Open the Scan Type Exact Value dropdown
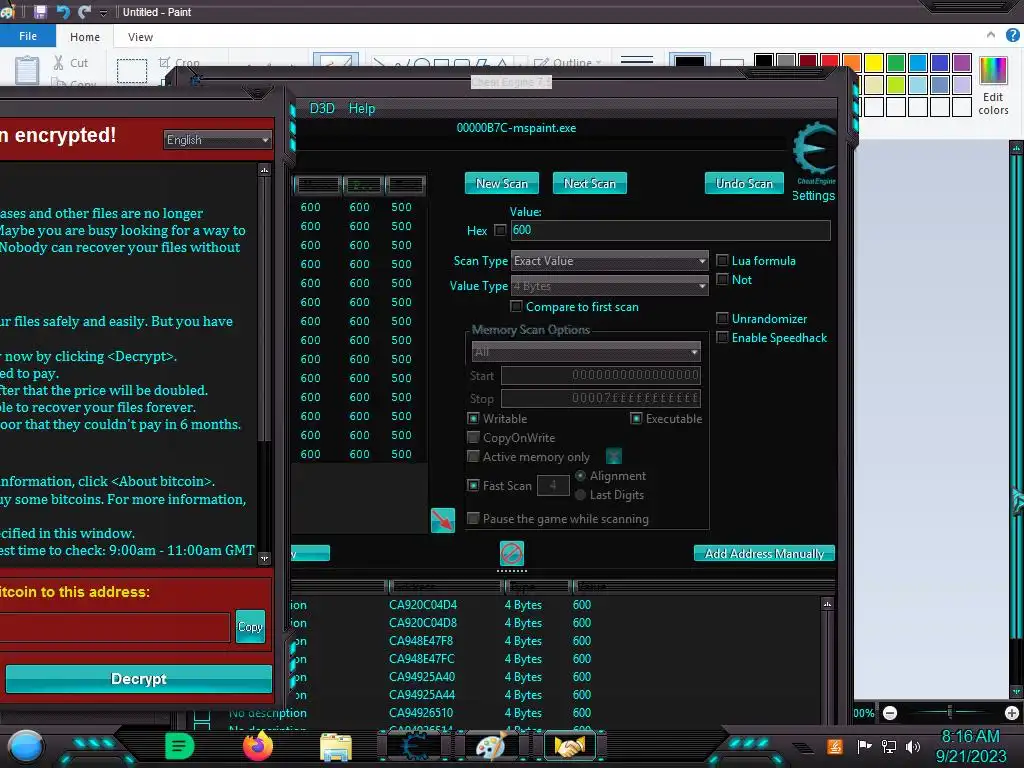 (x=609, y=261)
